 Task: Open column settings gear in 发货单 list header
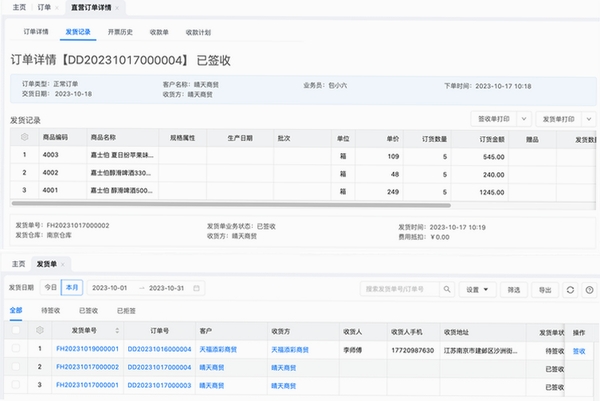point(40,330)
